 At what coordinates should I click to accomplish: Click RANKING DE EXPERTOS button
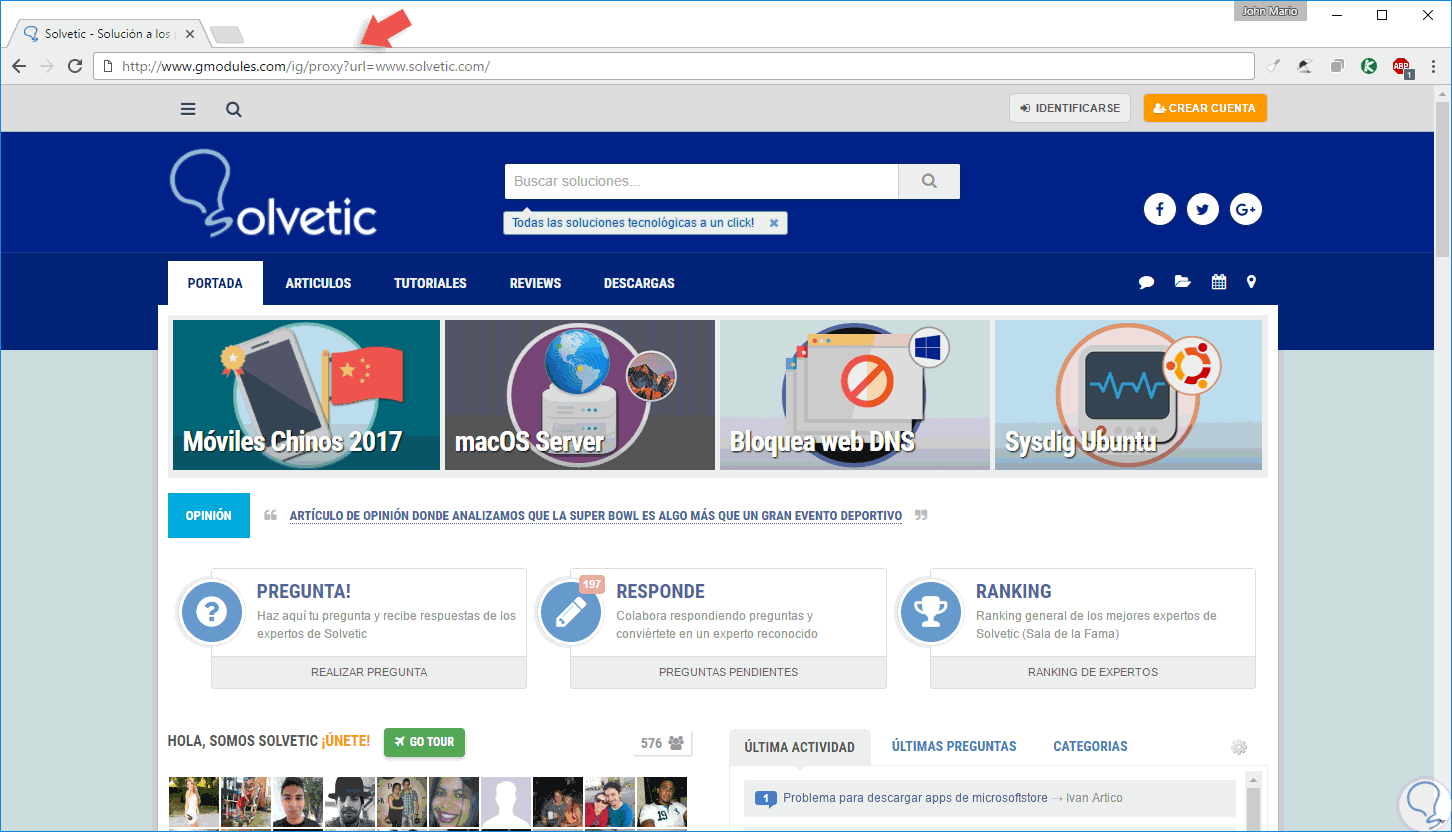1093,672
